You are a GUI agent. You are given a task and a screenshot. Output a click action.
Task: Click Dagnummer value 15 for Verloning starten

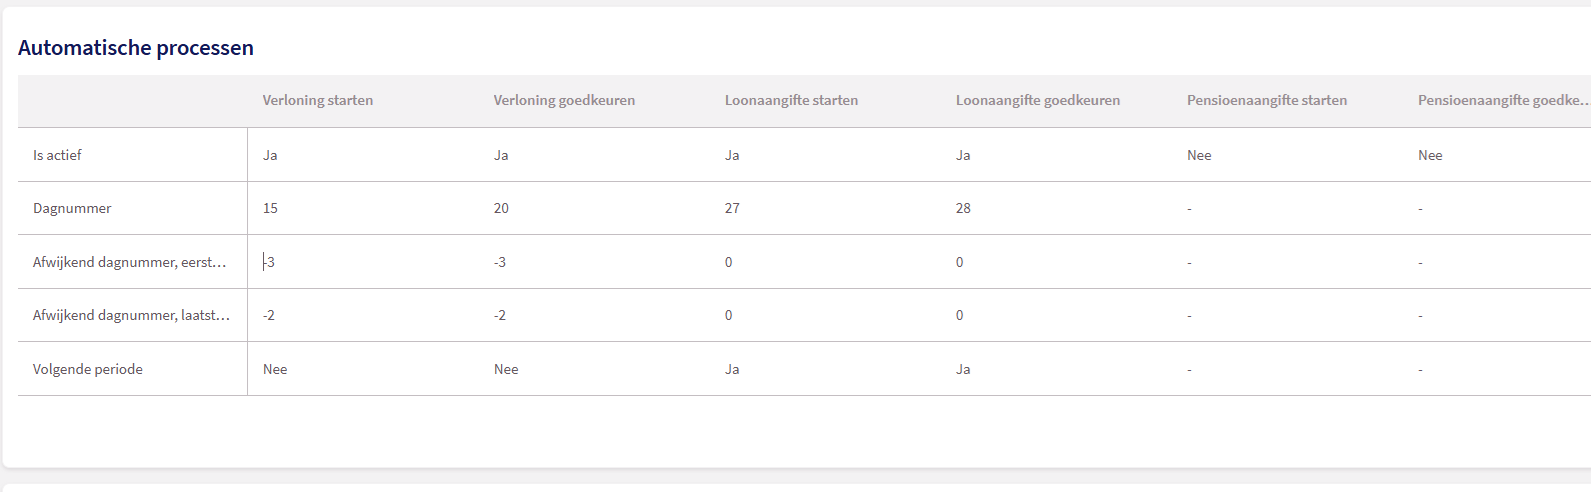pos(270,208)
